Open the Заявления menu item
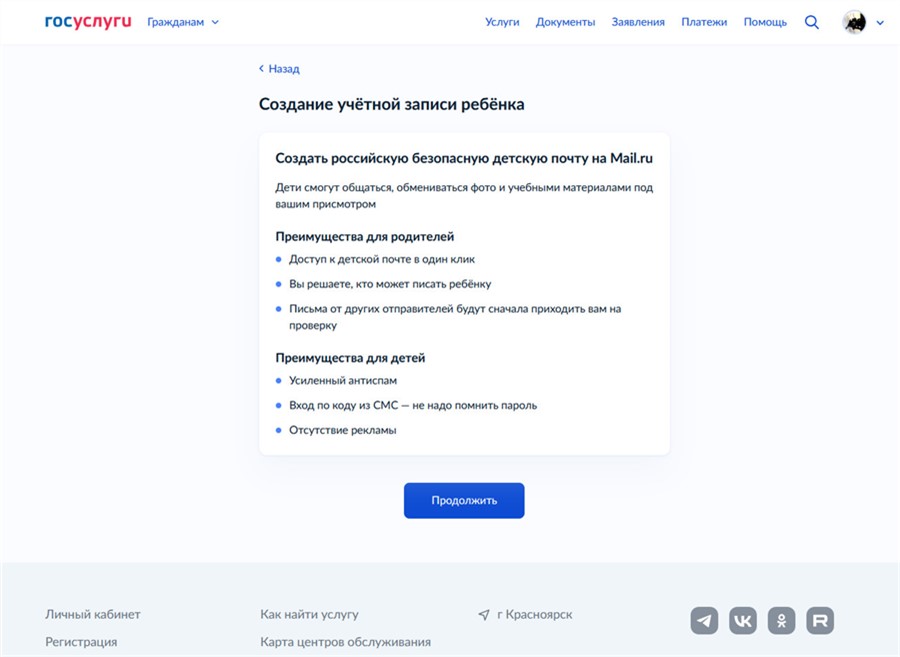This screenshot has height=657, width=900. pyautogui.click(x=638, y=22)
